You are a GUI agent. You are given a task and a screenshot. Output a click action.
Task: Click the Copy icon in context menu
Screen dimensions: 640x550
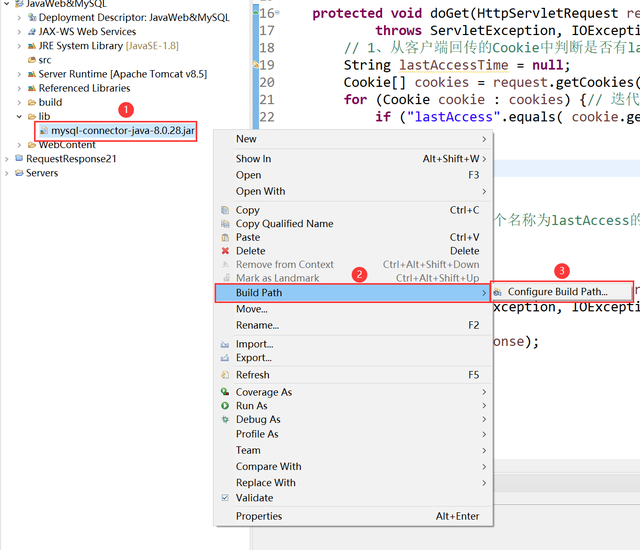[x=225, y=210]
